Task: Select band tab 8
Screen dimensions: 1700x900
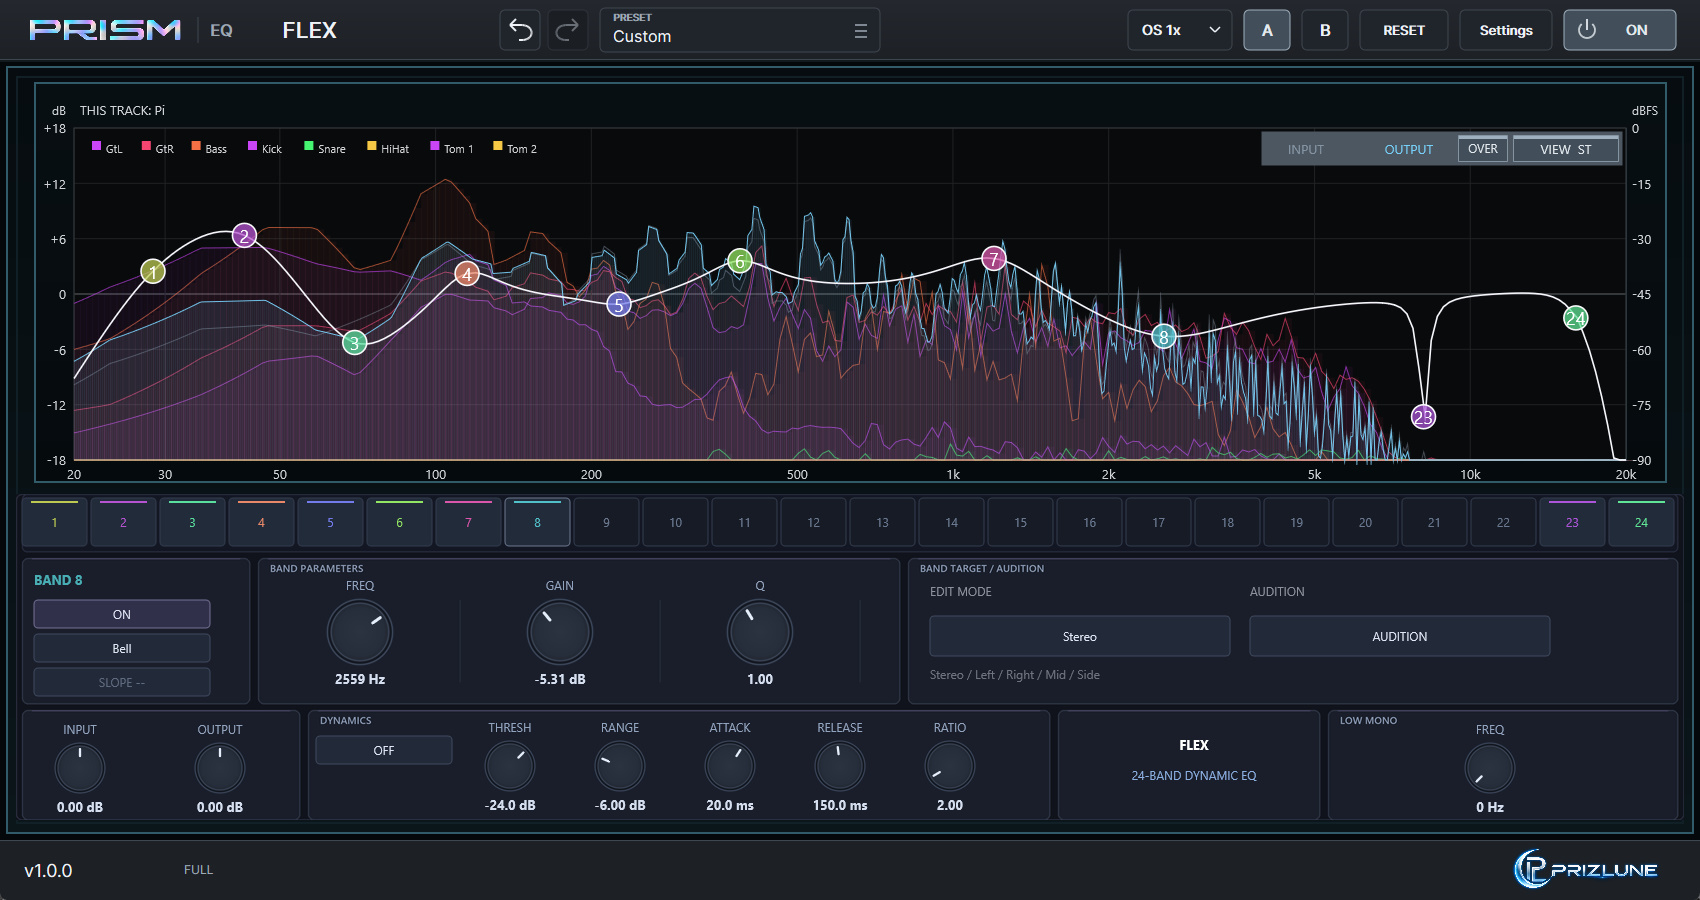Action: point(537,522)
